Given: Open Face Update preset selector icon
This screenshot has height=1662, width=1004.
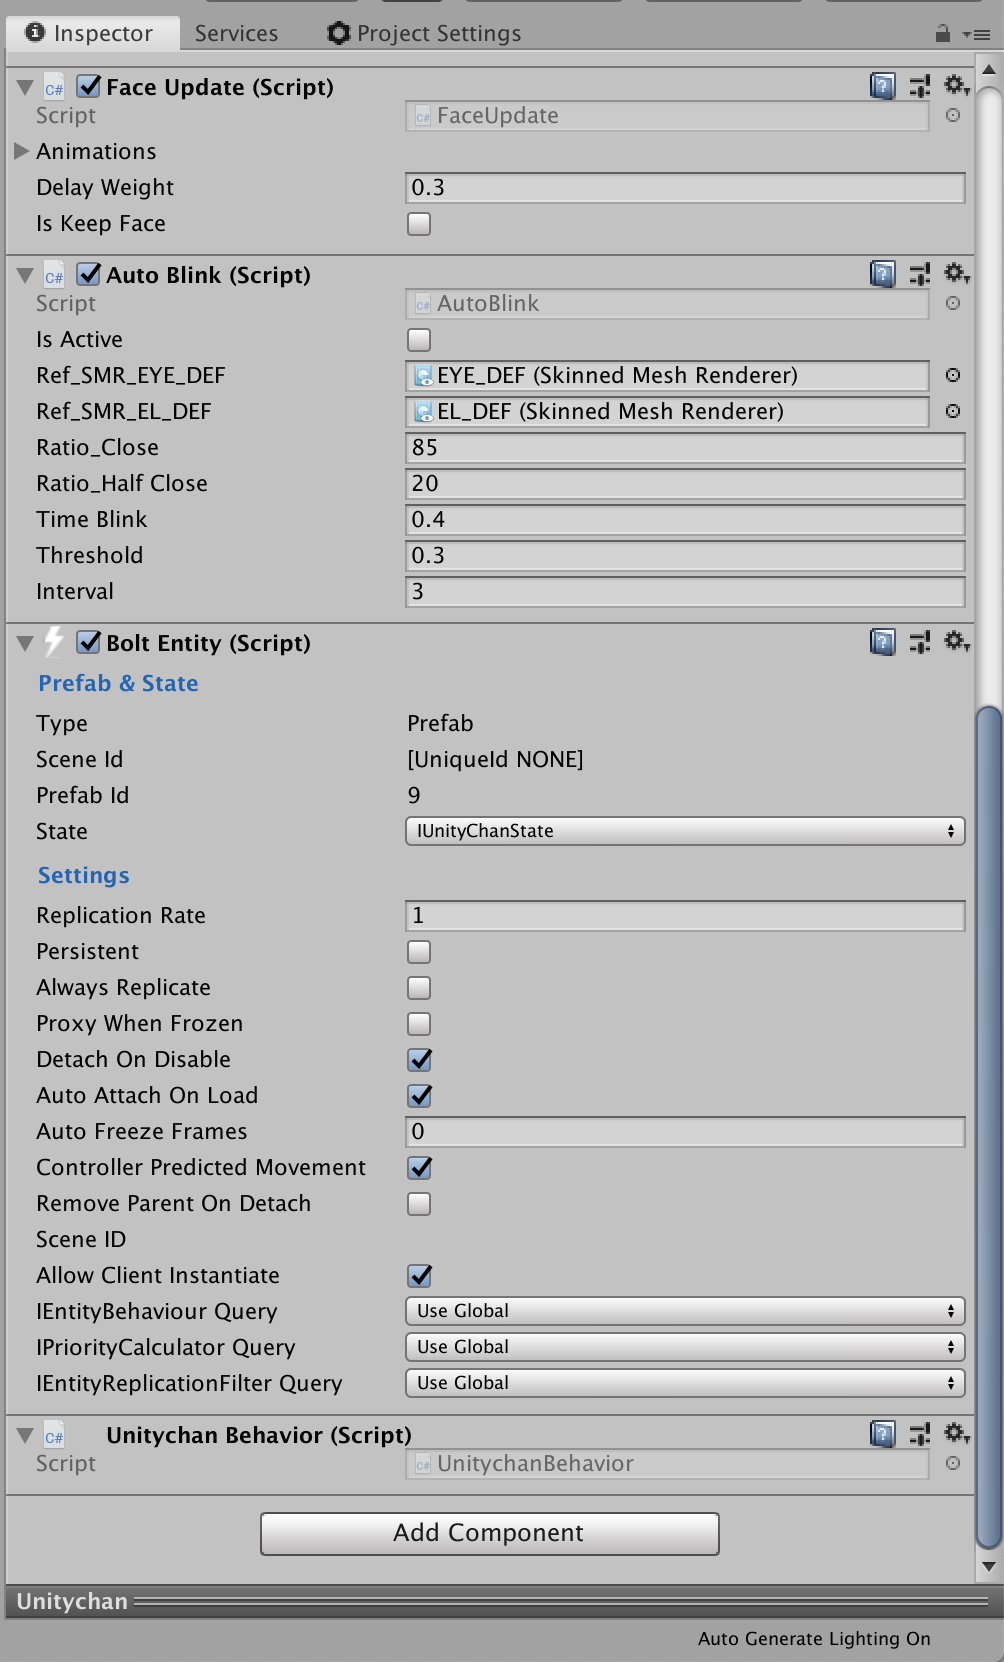Looking at the screenshot, I should [920, 86].
